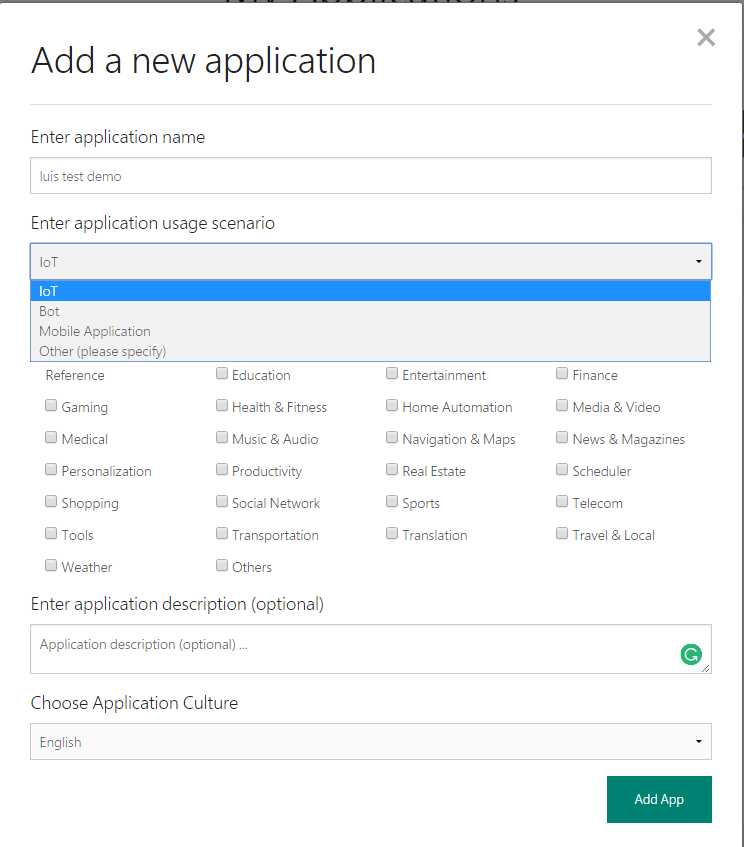Enable the Tools checkbox
744x847 pixels.
click(x=51, y=533)
